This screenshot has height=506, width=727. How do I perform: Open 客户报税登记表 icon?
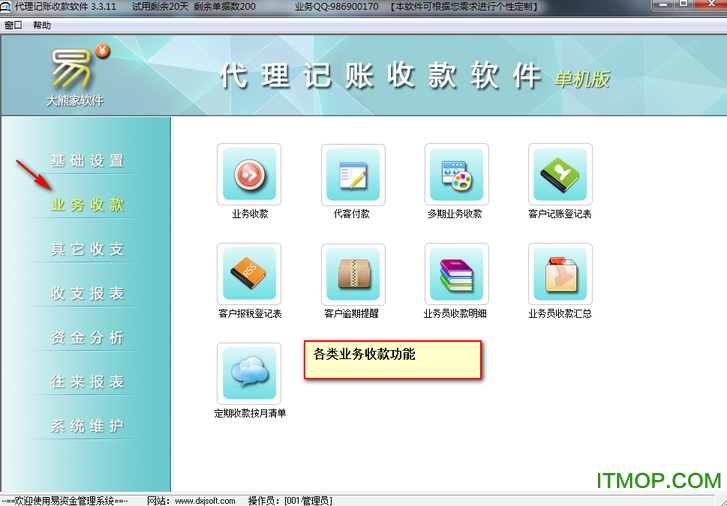(249, 274)
